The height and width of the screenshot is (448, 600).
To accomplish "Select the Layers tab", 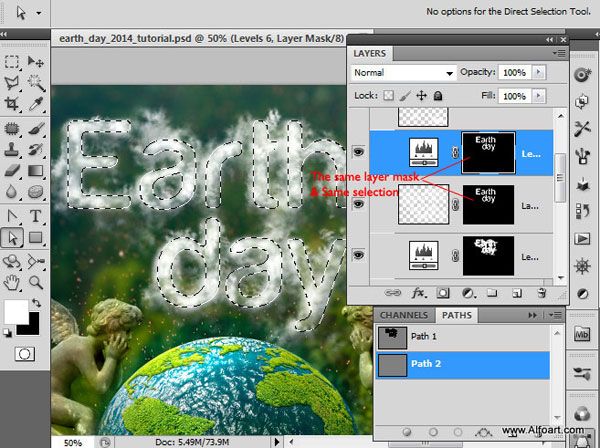I will [369, 53].
